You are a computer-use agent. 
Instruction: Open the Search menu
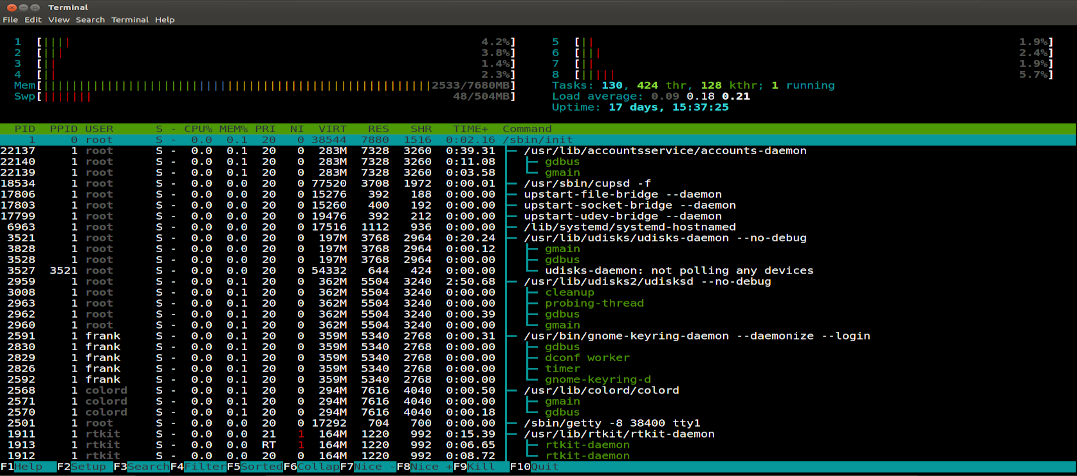coord(90,20)
